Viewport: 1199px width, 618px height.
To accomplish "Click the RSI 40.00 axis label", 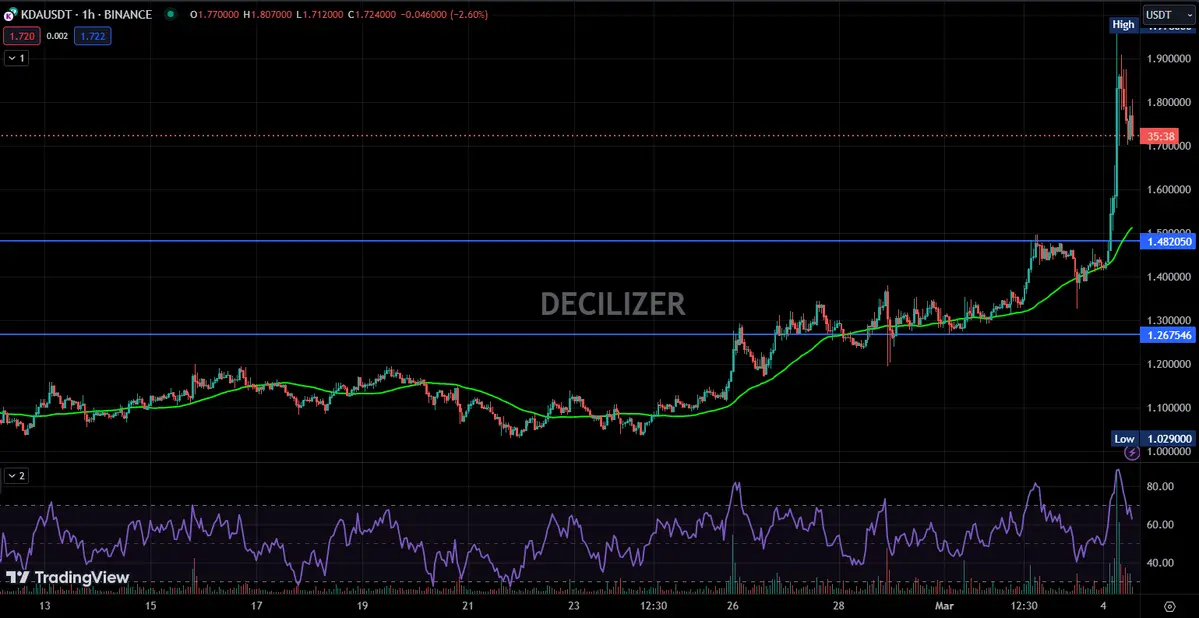I will pos(1159,563).
